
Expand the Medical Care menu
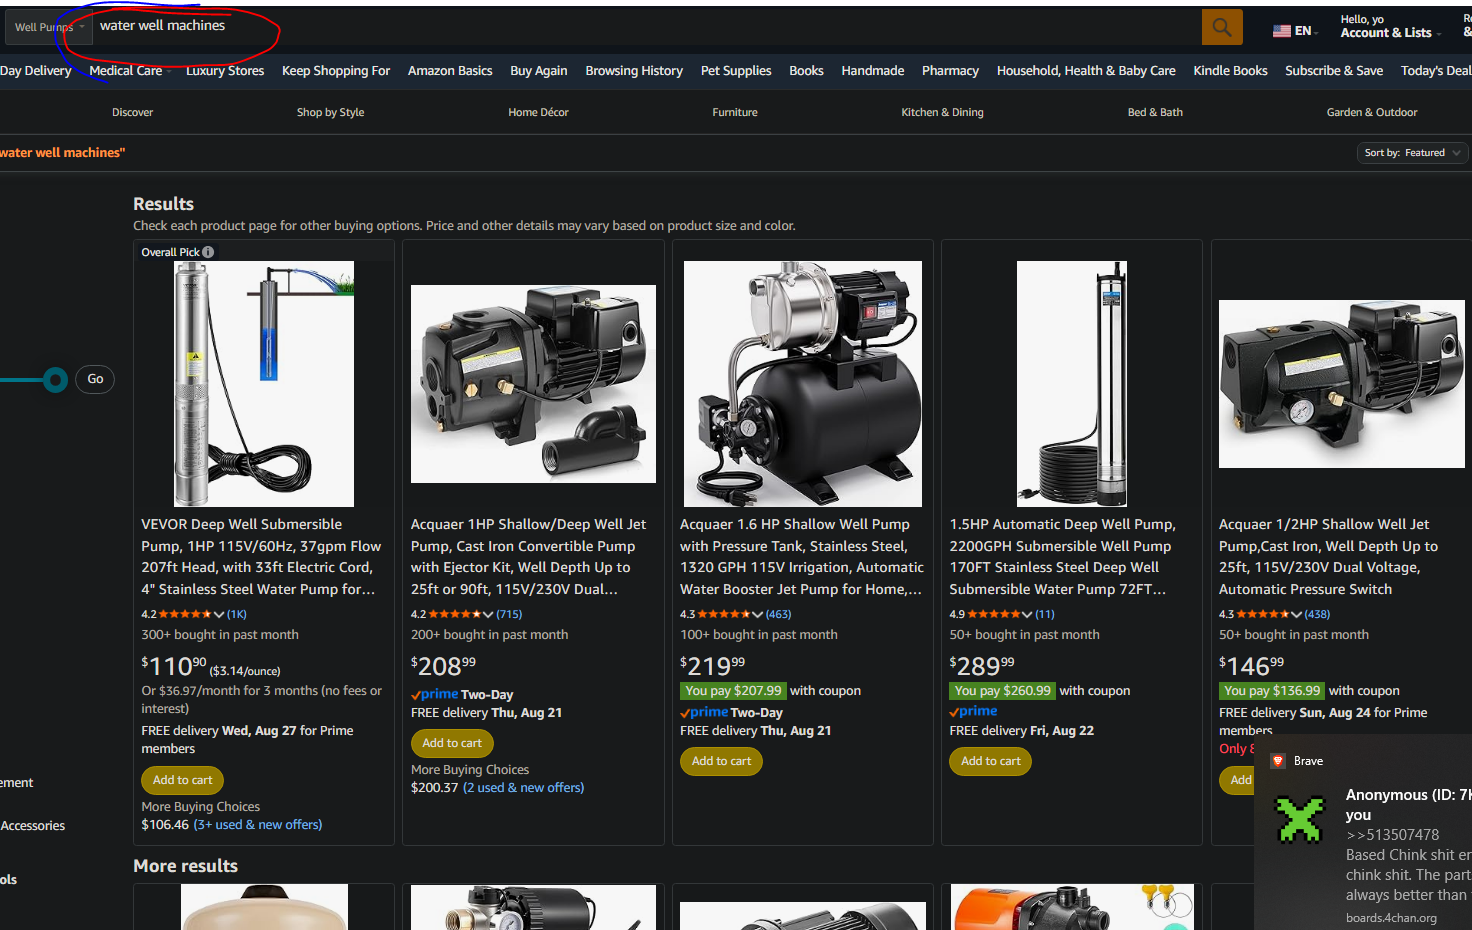pos(130,71)
